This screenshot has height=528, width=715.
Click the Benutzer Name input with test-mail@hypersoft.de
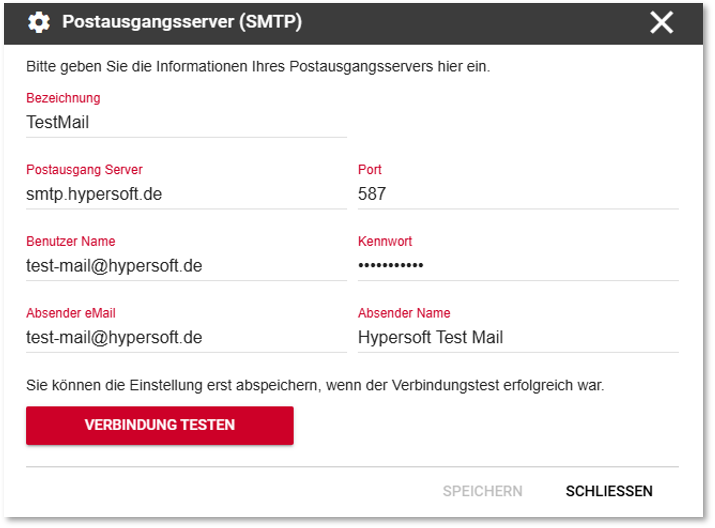click(x=187, y=265)
